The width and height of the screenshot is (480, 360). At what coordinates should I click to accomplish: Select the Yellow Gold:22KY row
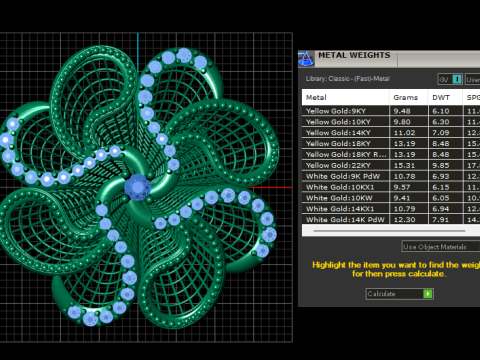[391, 165]
